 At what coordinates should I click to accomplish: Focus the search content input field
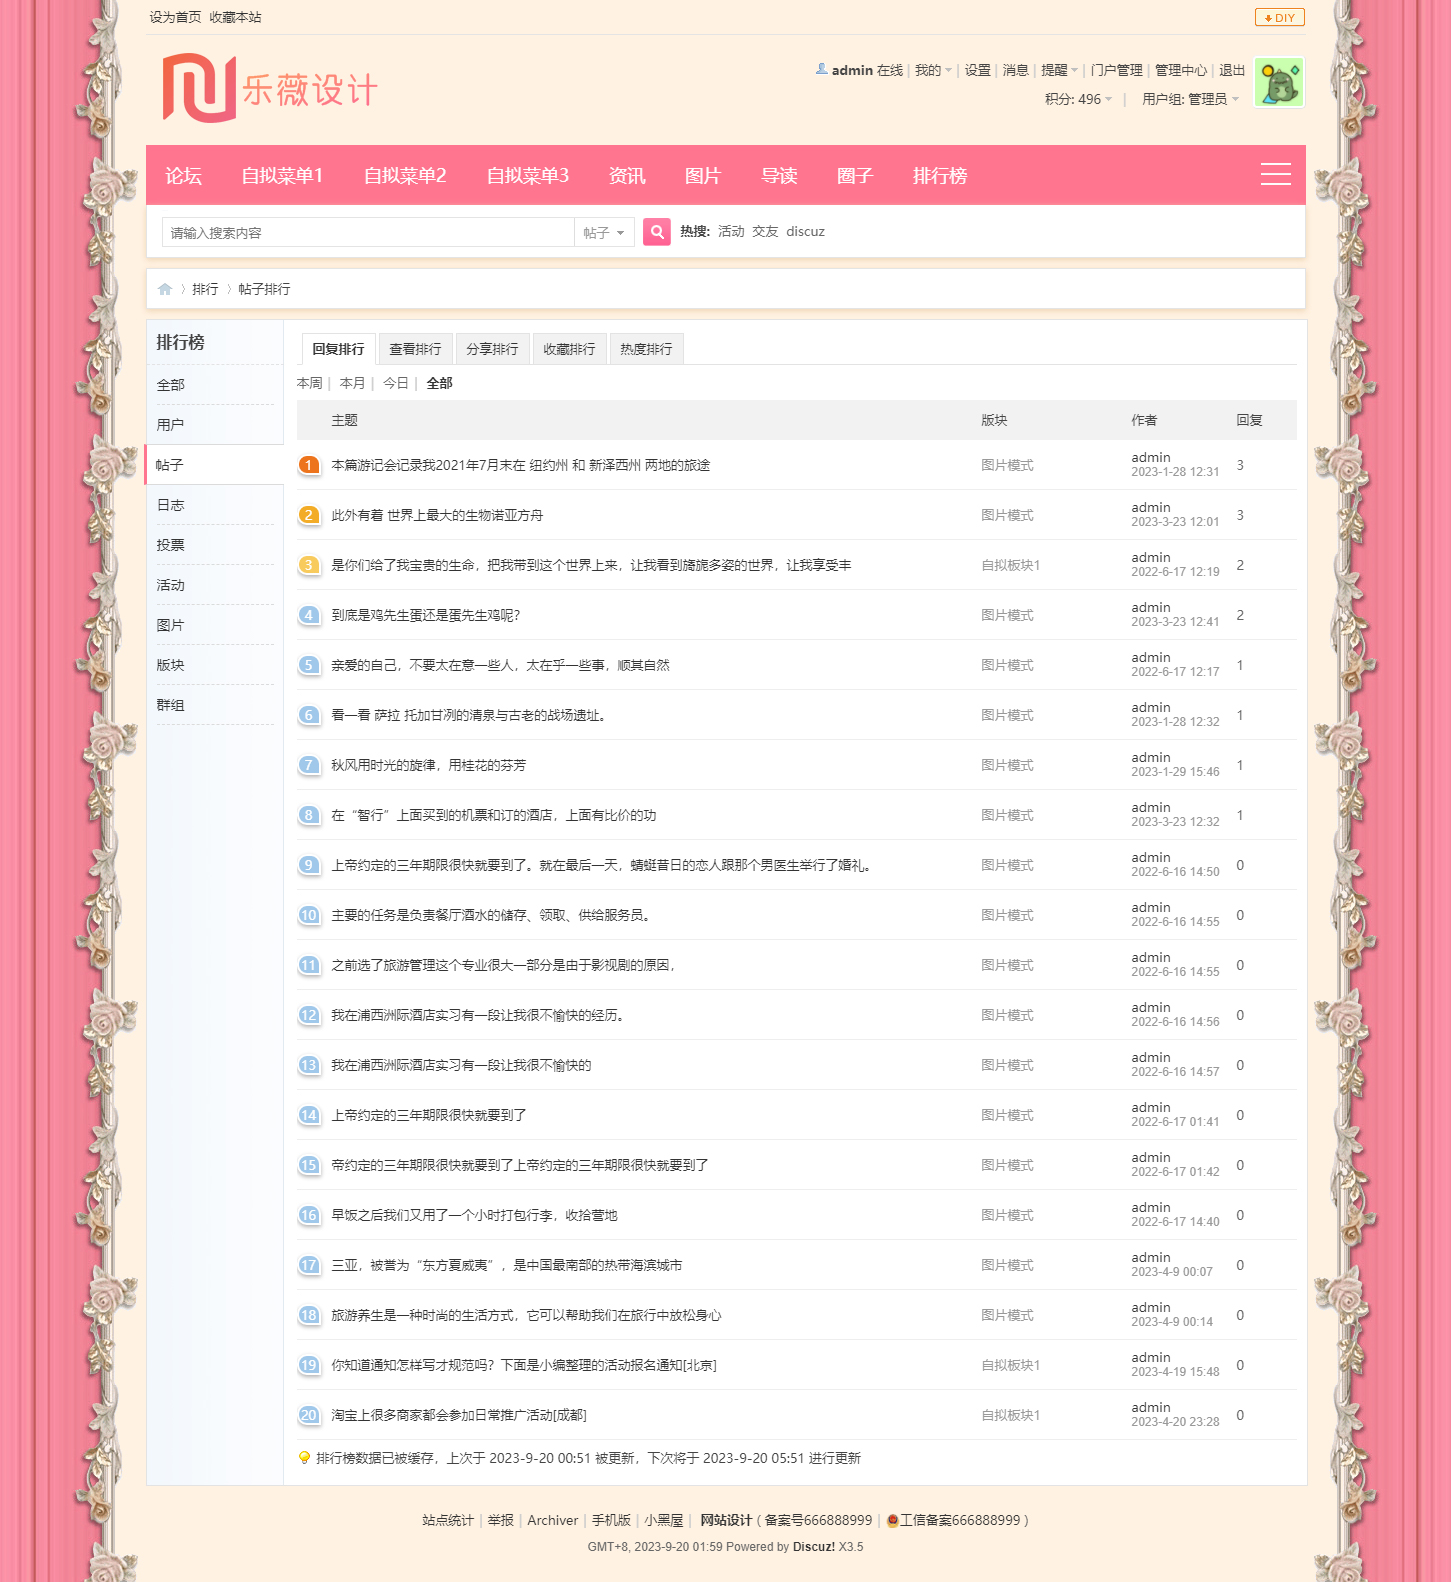[x=367, y=233]
